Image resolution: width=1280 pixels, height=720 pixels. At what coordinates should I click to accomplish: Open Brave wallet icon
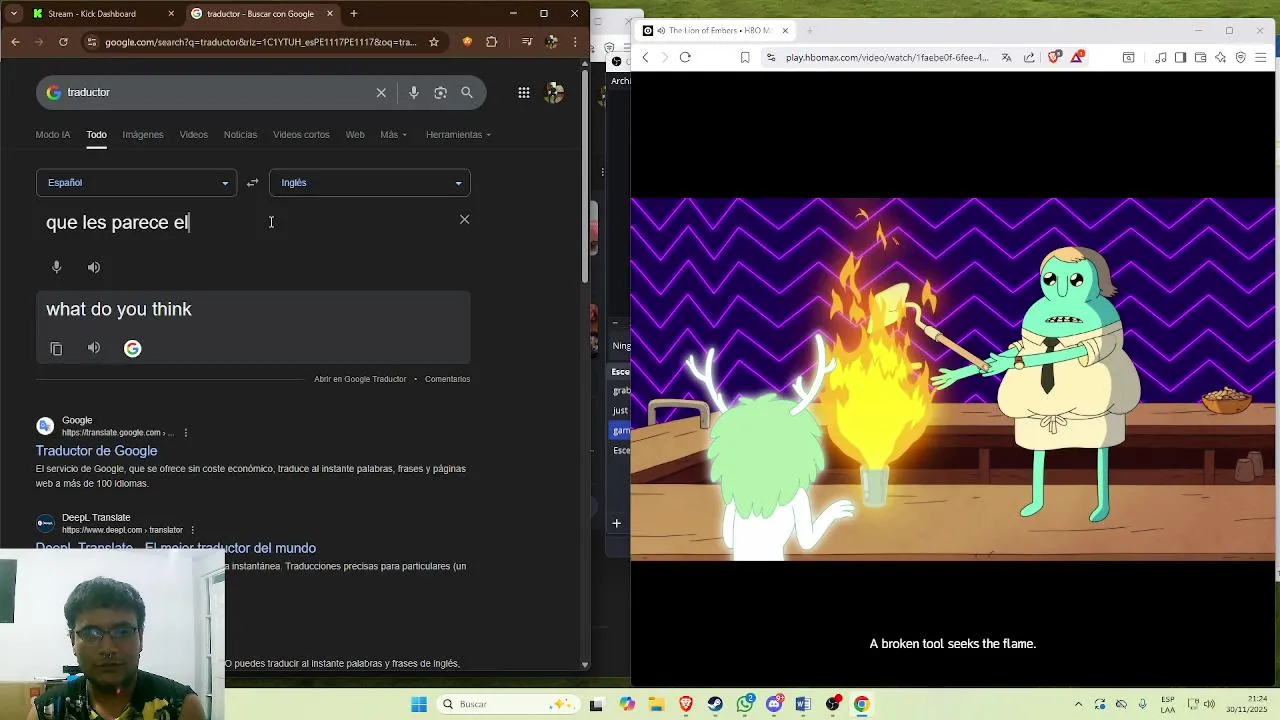(x=1200, y=57)
